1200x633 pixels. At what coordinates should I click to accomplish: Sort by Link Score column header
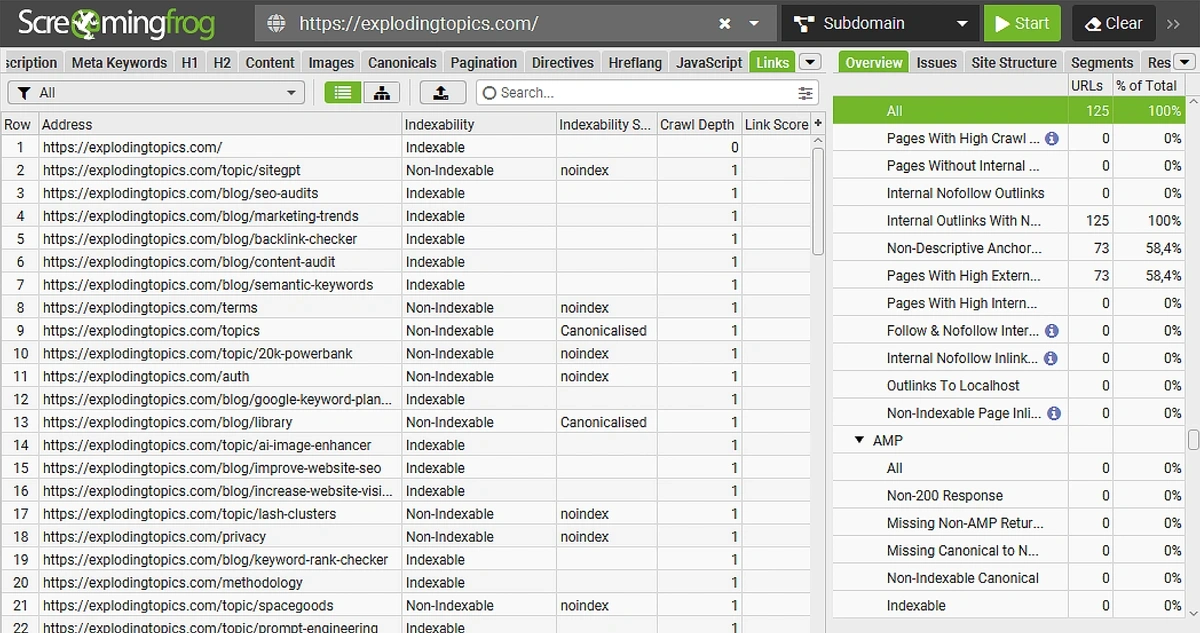point(776,125)
